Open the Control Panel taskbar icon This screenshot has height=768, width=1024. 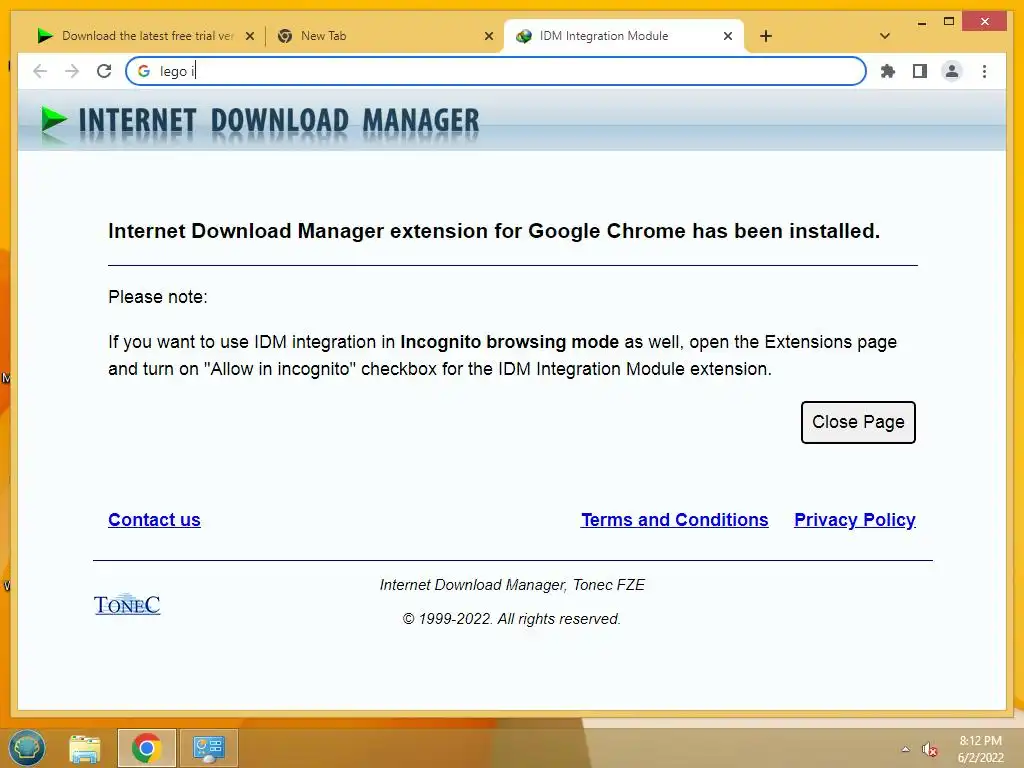(208, 748)
